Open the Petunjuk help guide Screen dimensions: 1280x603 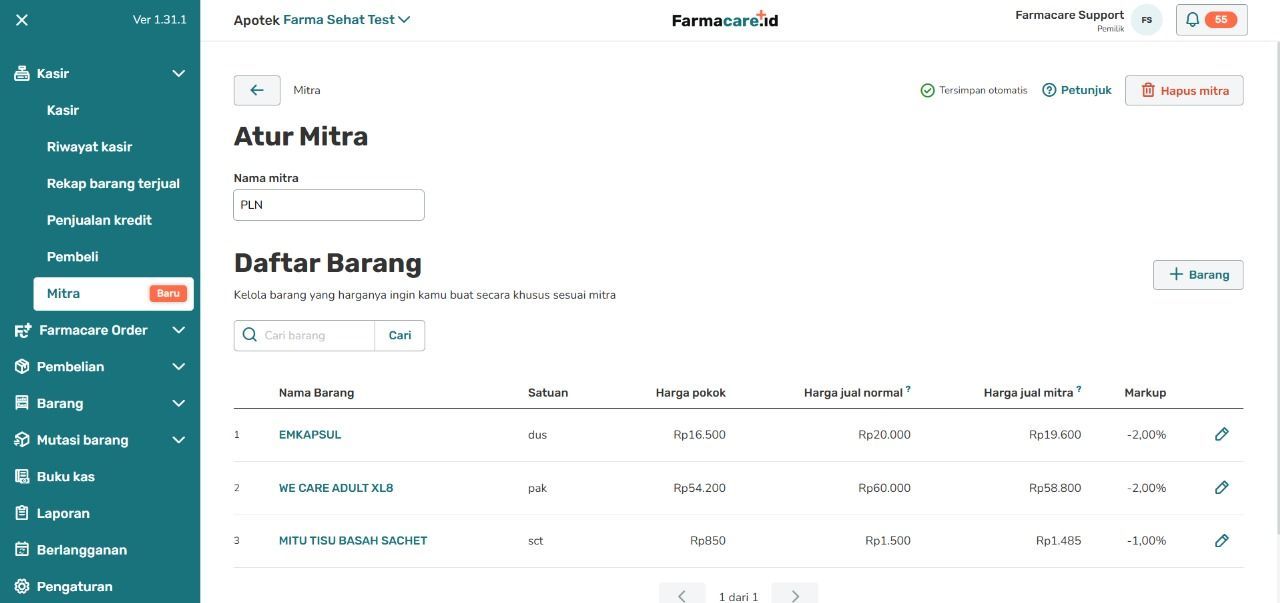1077,90
